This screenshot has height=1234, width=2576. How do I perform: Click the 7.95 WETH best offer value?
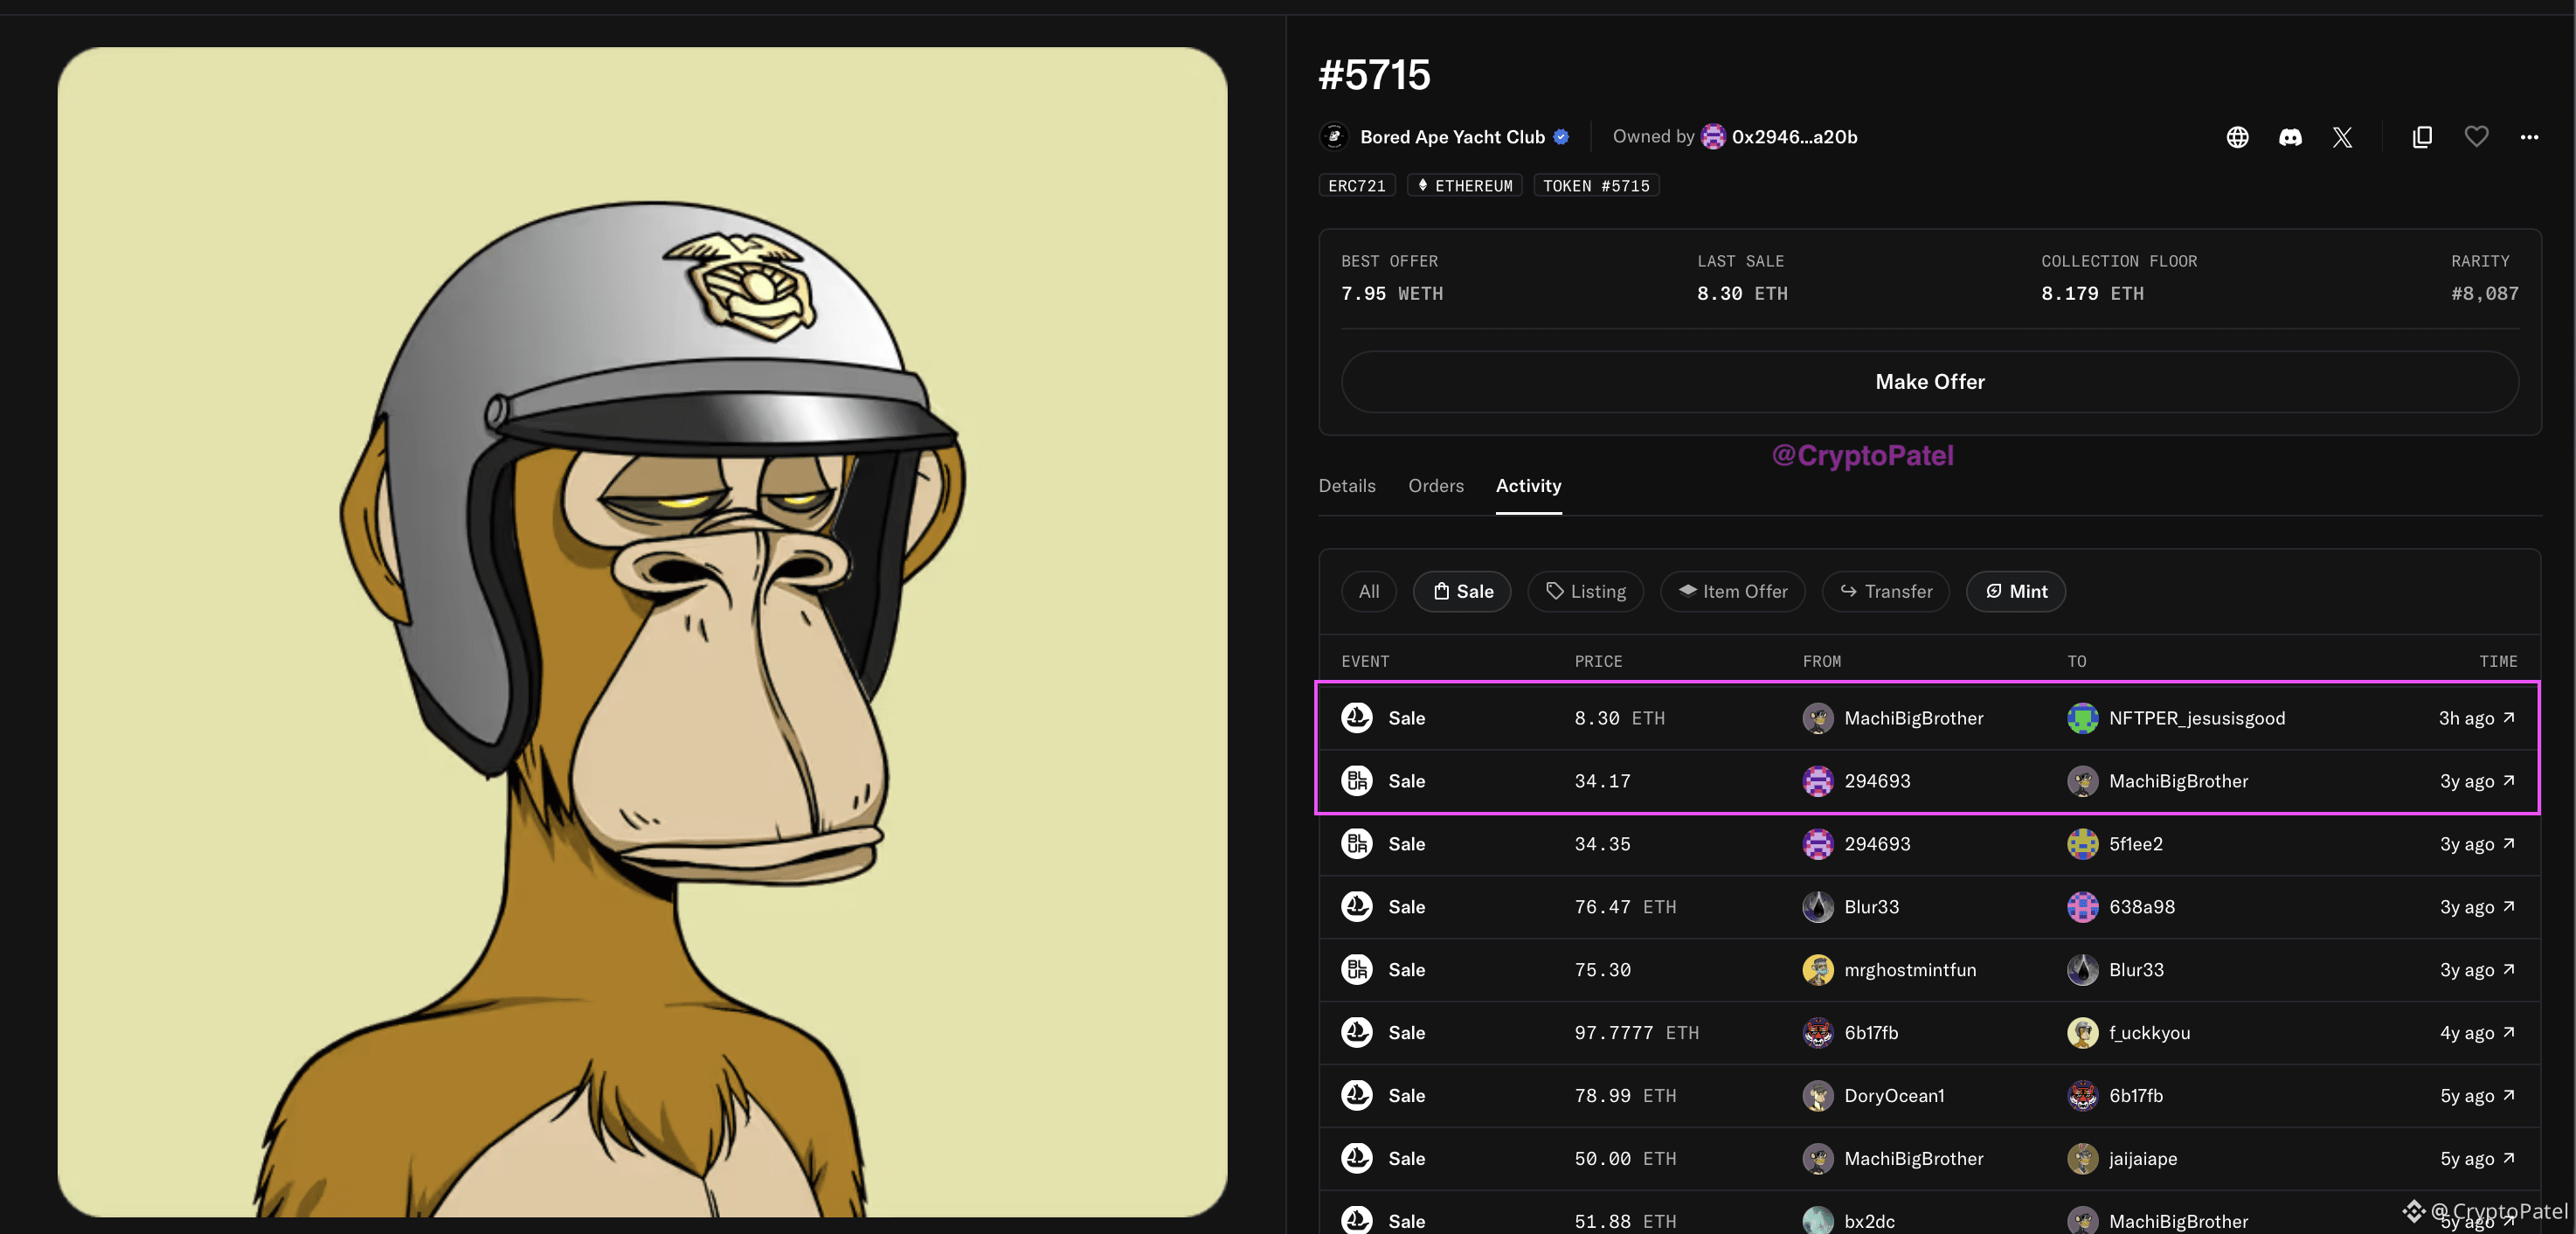(x=1392, y=293)
